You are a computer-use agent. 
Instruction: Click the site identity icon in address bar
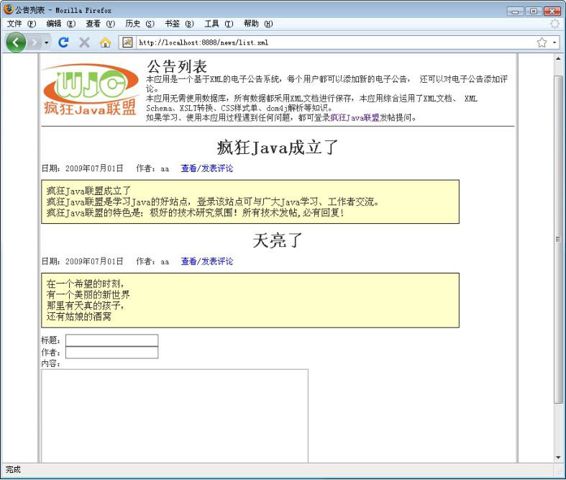click(x=127, y=43)
